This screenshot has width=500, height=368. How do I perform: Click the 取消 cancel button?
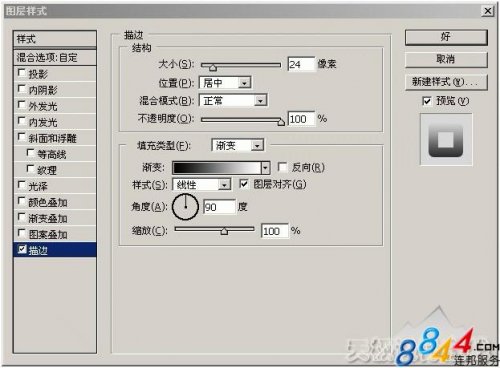coord(446,60)
